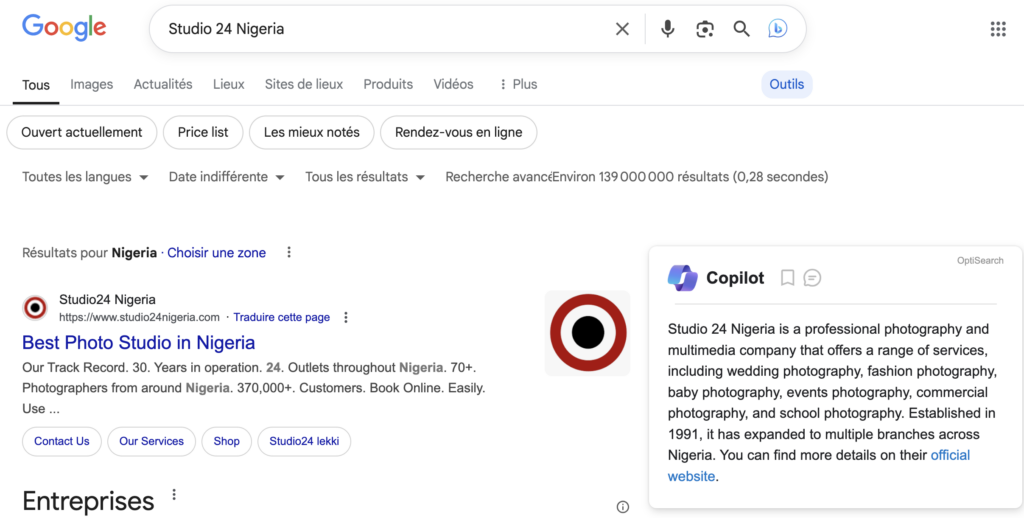
Task: Click the Google logo
Action: click(64, 28)
